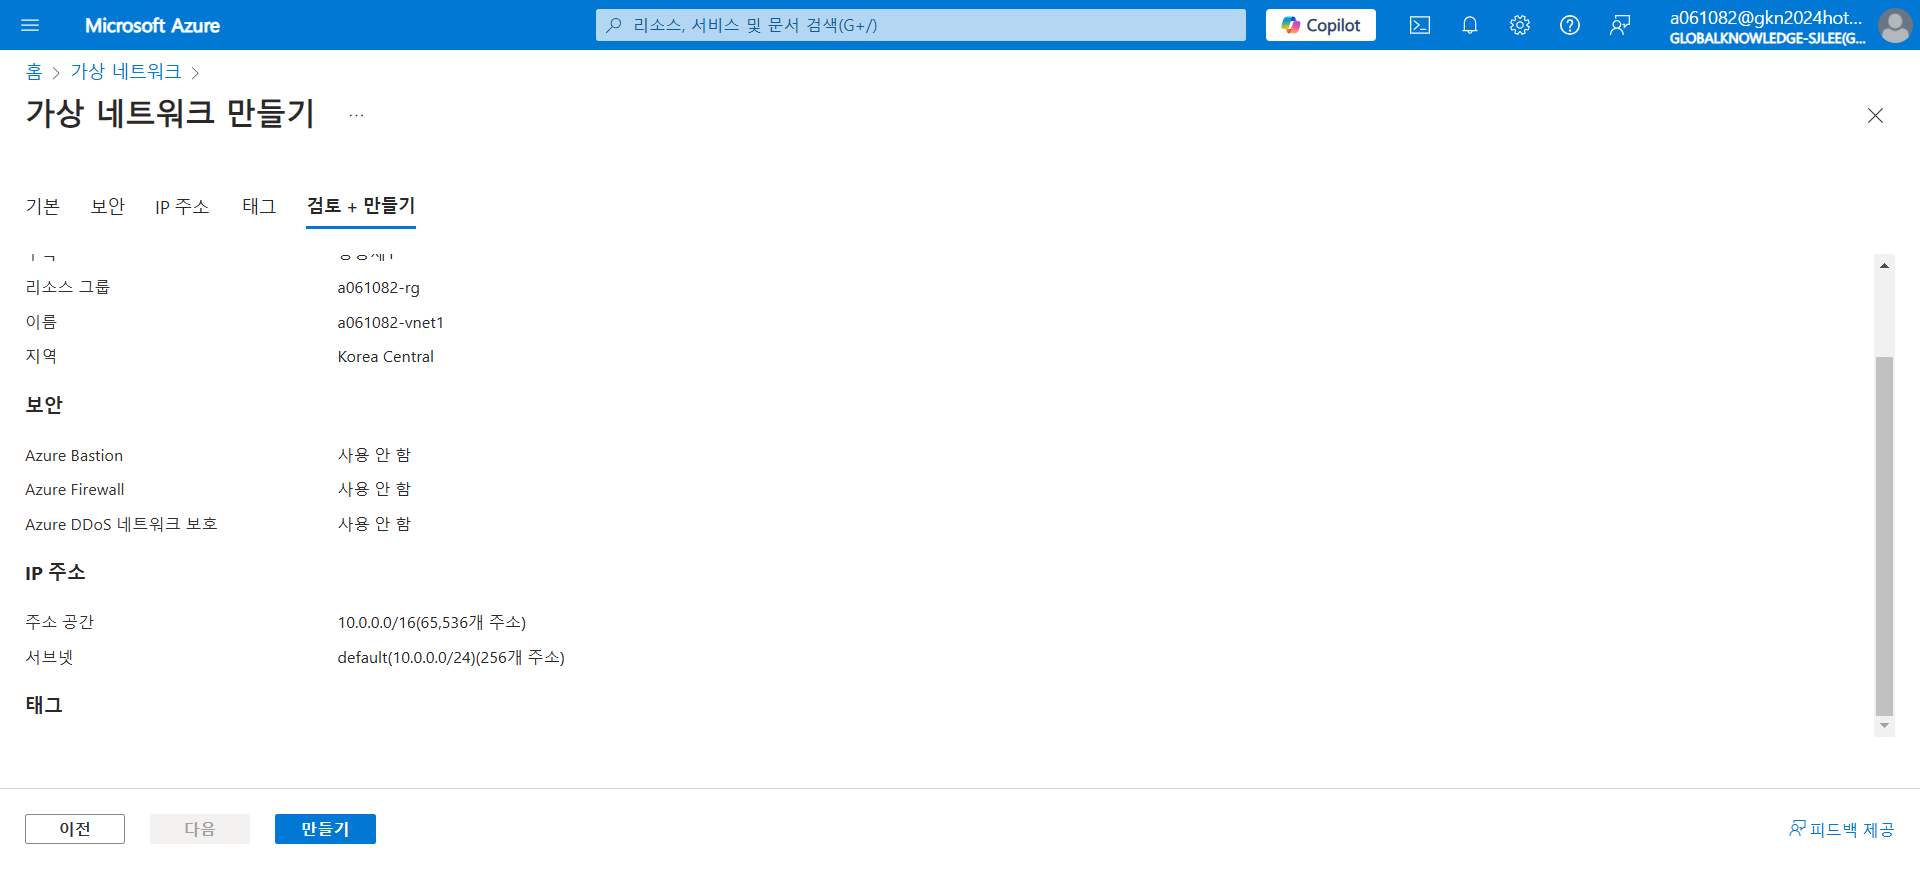Viewport: 1920px width, 869px height.
Task: Go to 홈 breadcrumb
Action: coord(34,72)
